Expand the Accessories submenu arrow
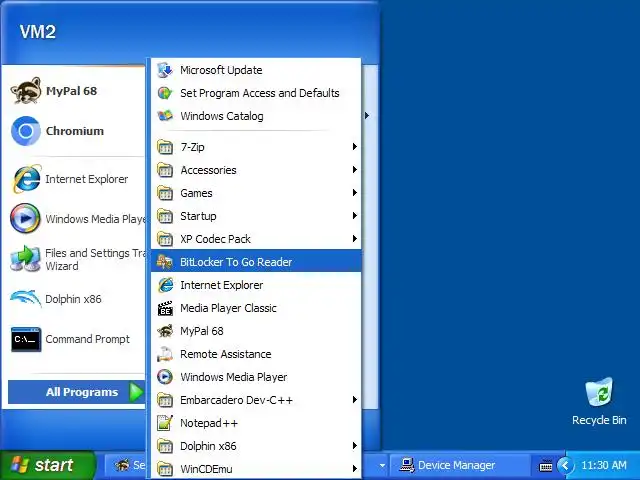The width and height of the screenshot is (640, 480). 355,169
